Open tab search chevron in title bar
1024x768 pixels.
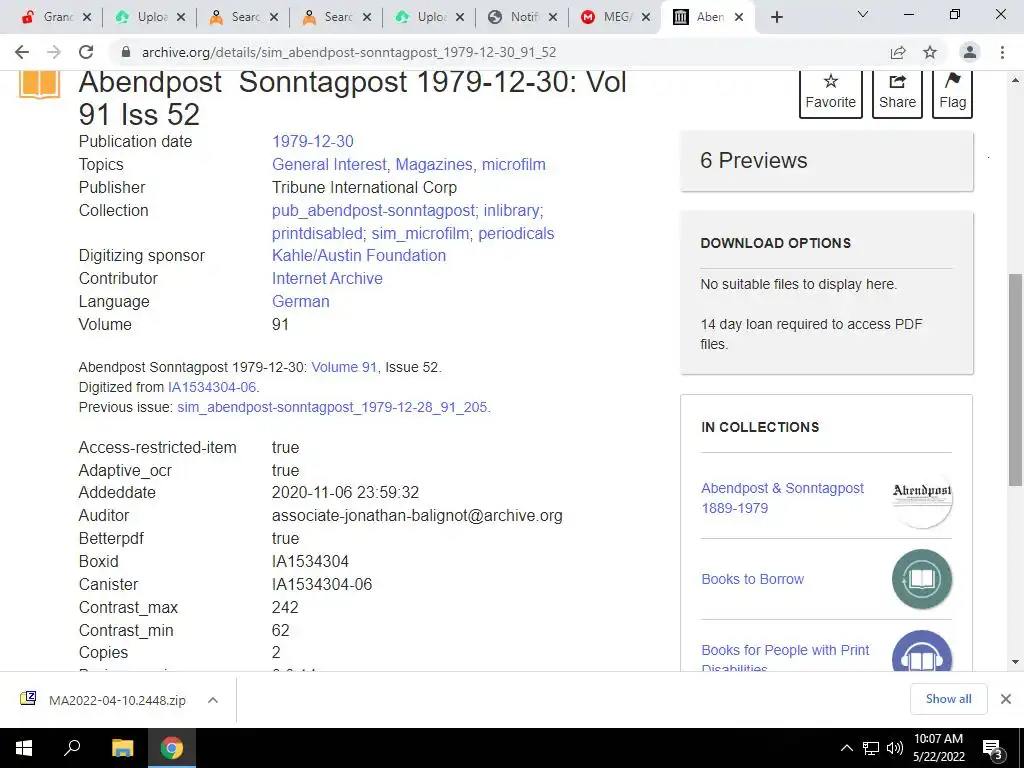pyautogui.click(x=863, y=14)
